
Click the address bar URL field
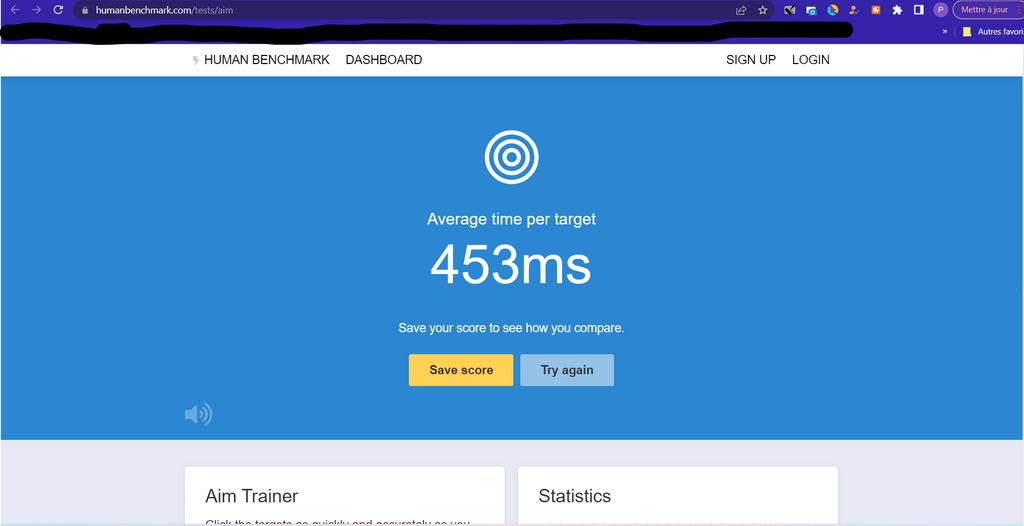click(x=400, y=10)
